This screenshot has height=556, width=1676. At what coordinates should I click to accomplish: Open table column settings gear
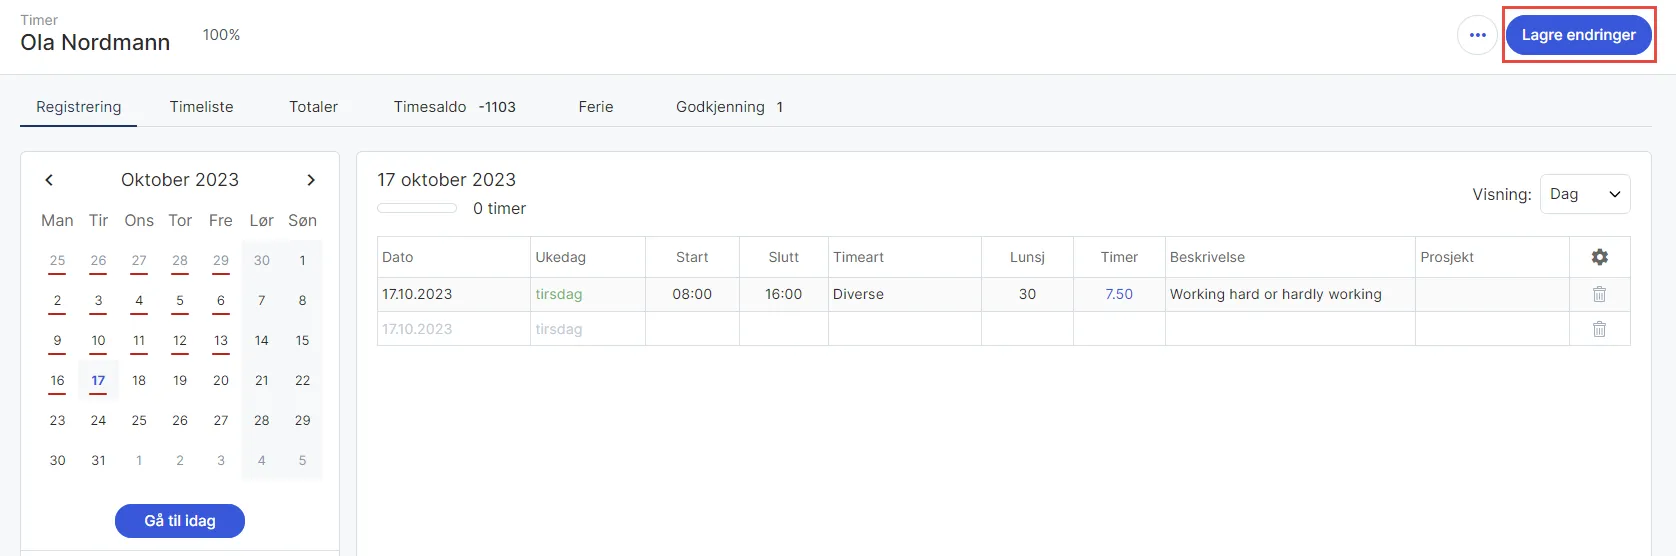click(x=1599, y=257)
